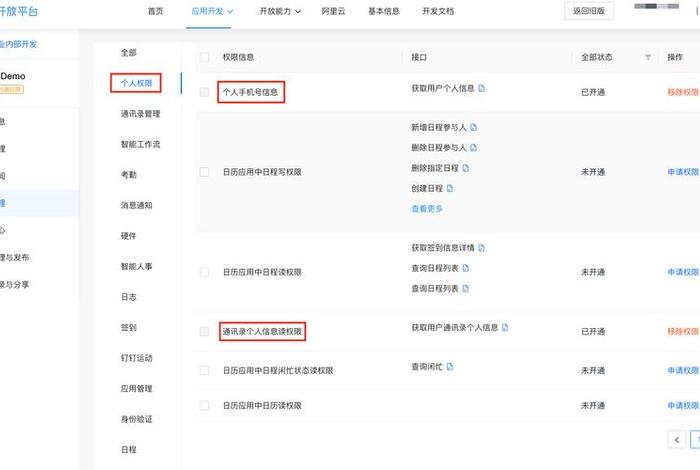Select the 智能工作流 category
Viewport: 700px width, 470px height.
140,144
